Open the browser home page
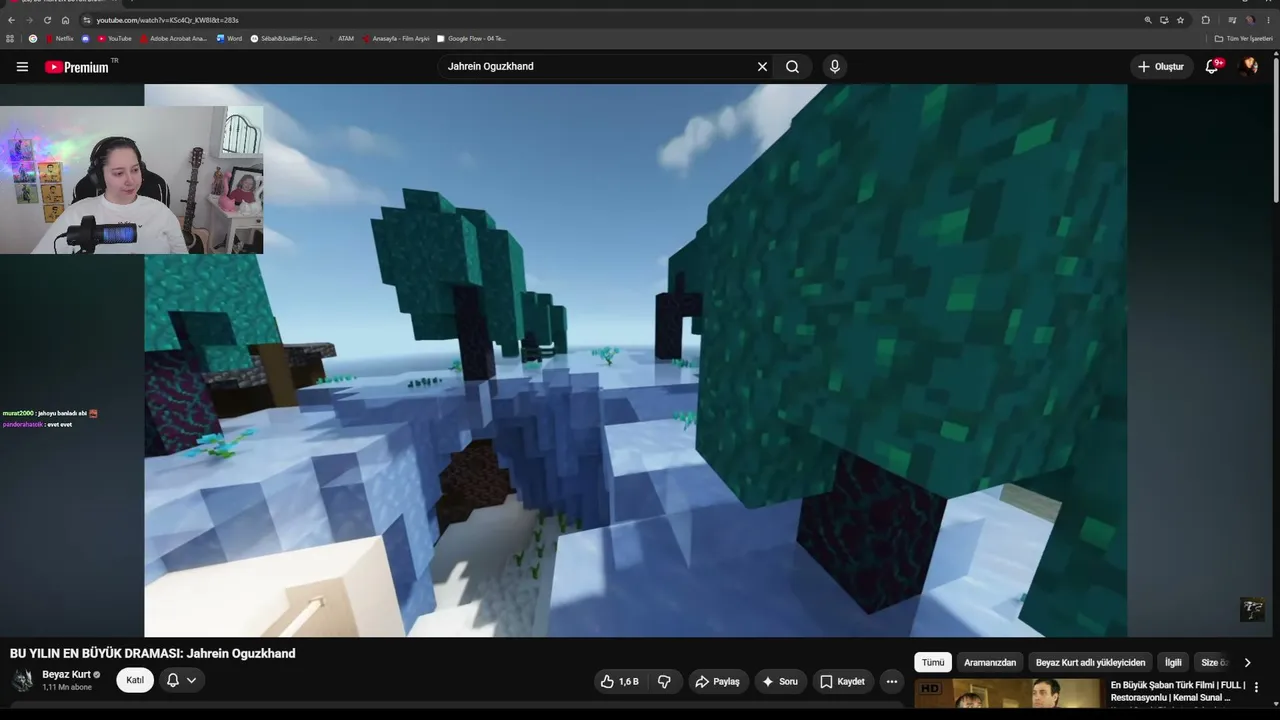 tap(65, 20)
